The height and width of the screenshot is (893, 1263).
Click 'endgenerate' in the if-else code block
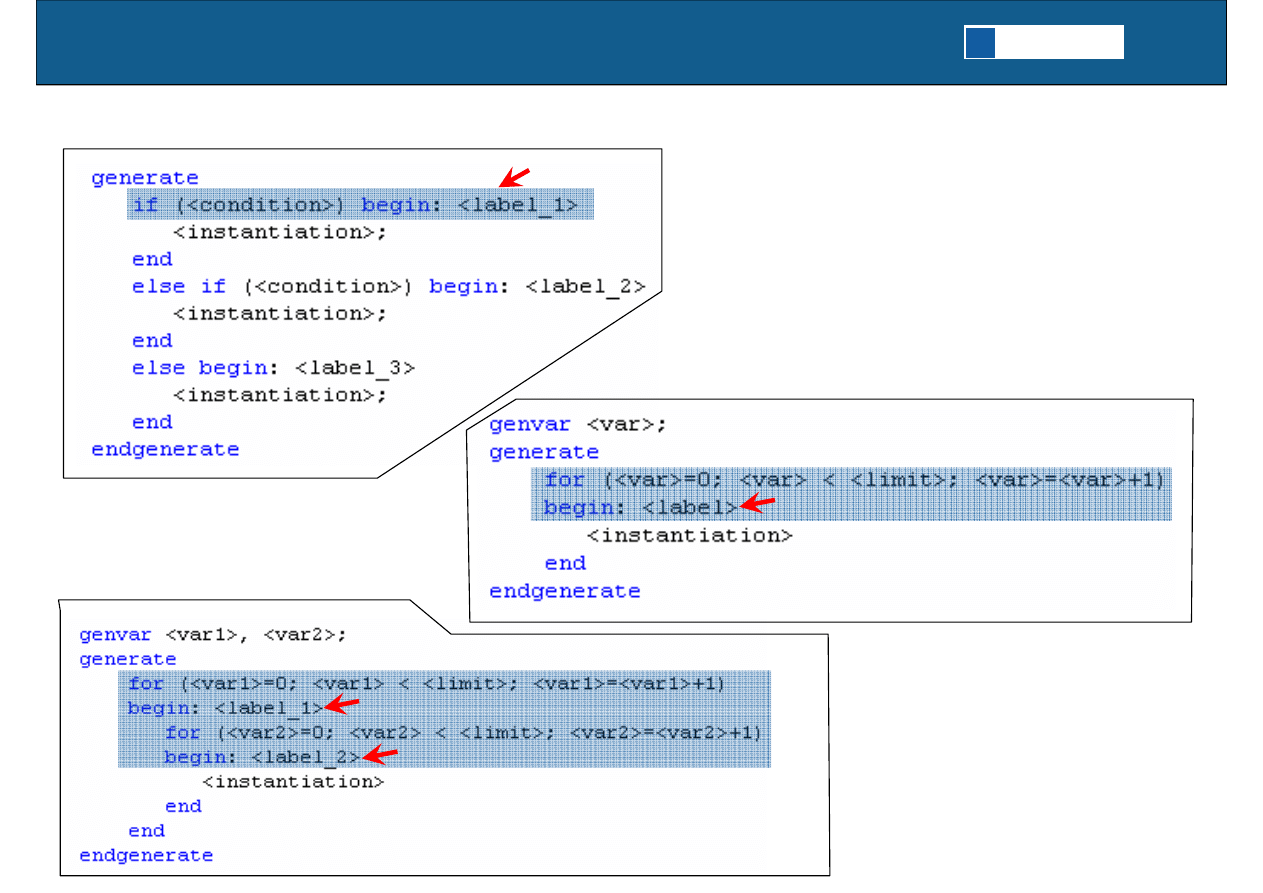click(x=165, y=449)
